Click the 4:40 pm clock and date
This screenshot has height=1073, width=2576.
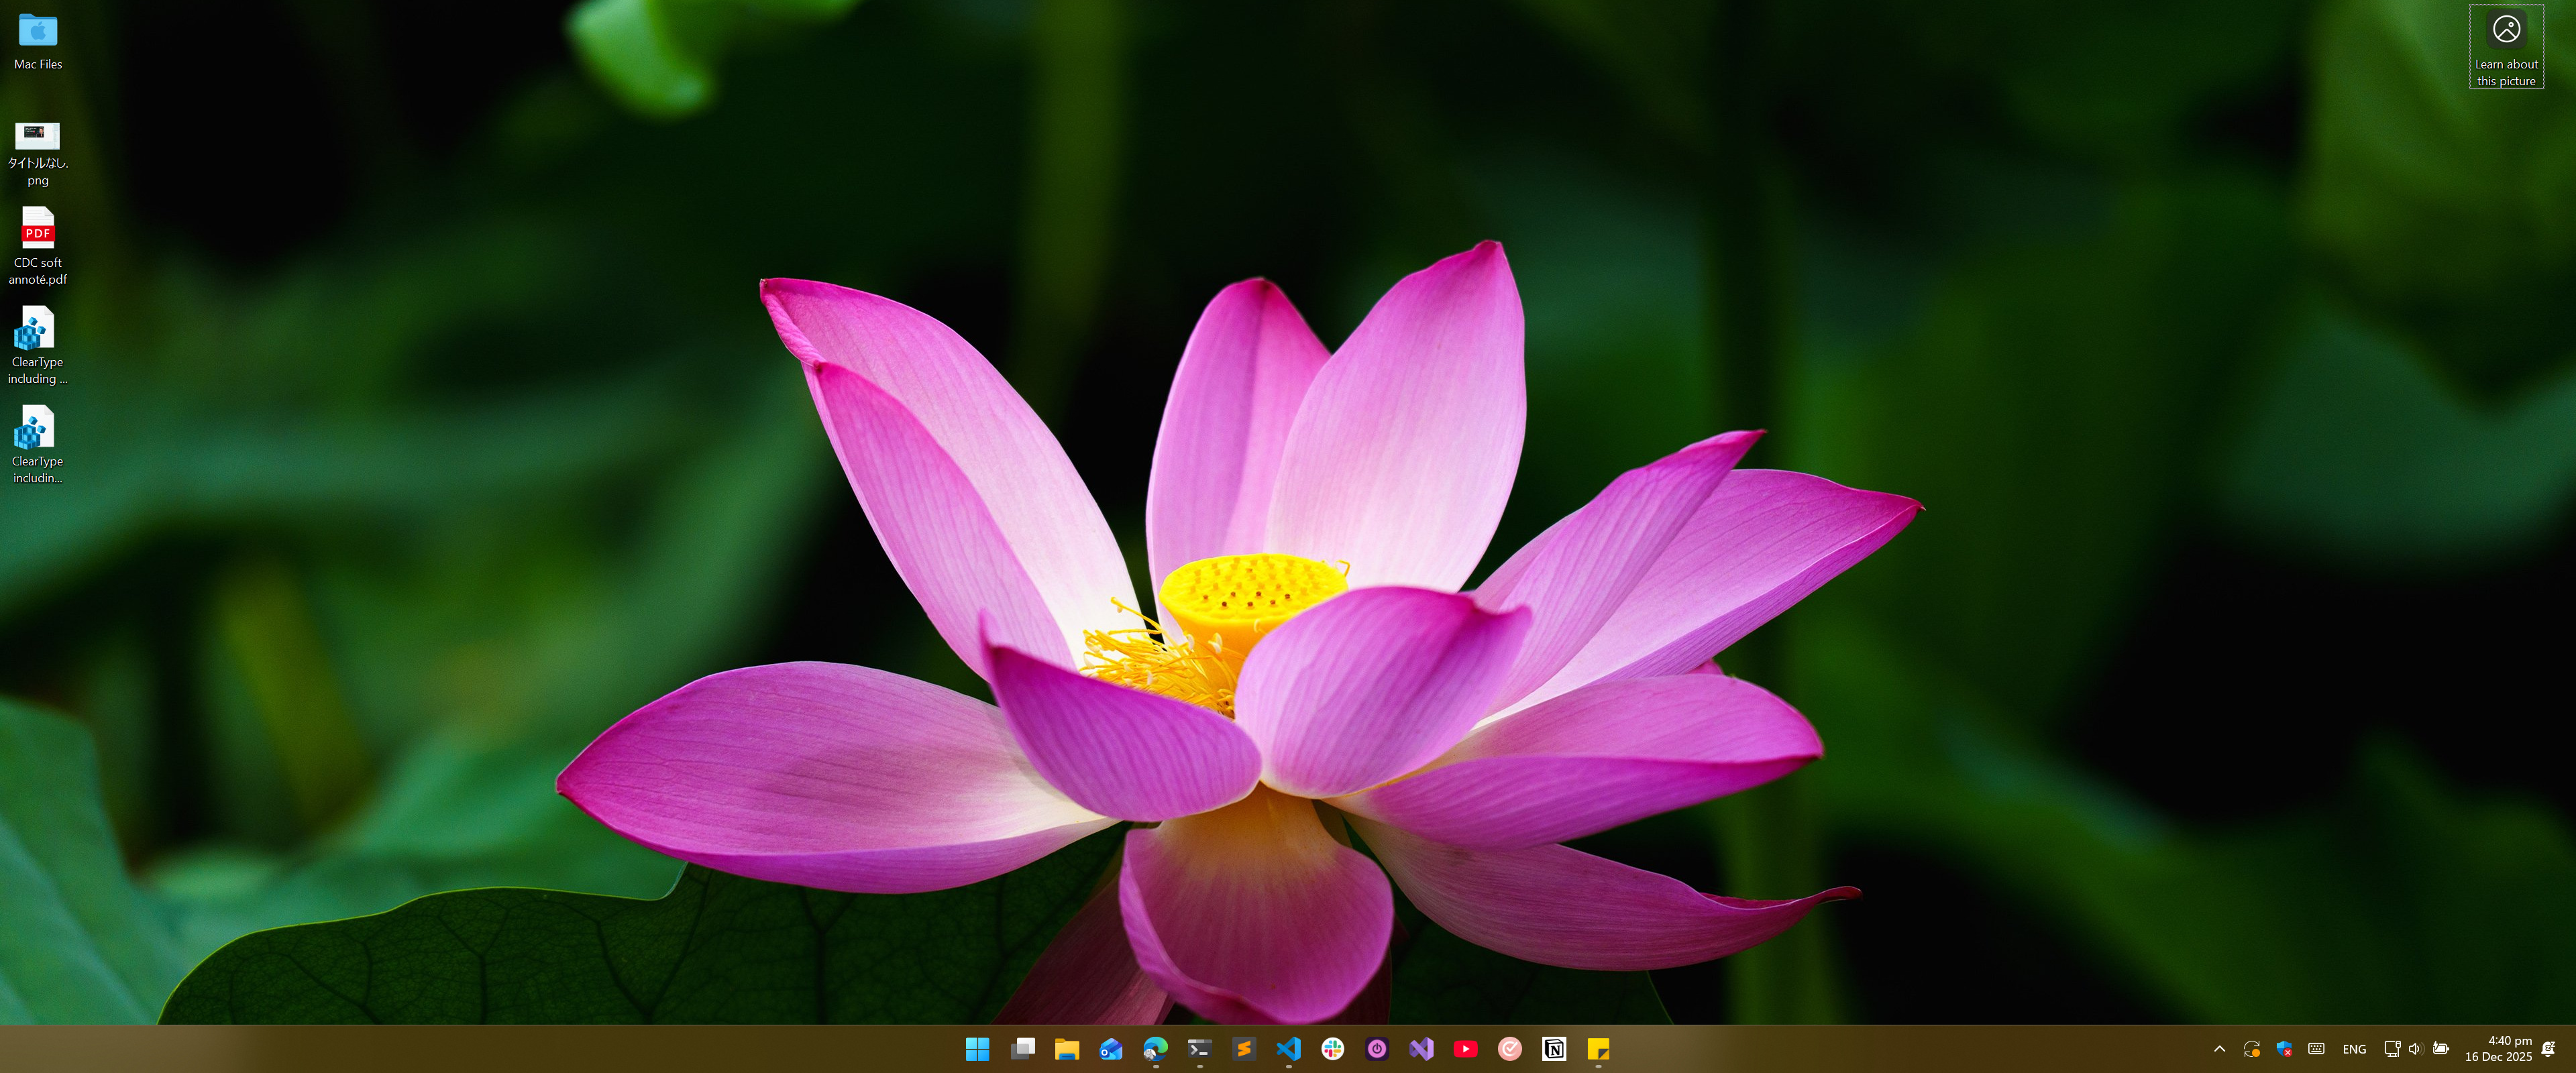tap(2498, 1048)
